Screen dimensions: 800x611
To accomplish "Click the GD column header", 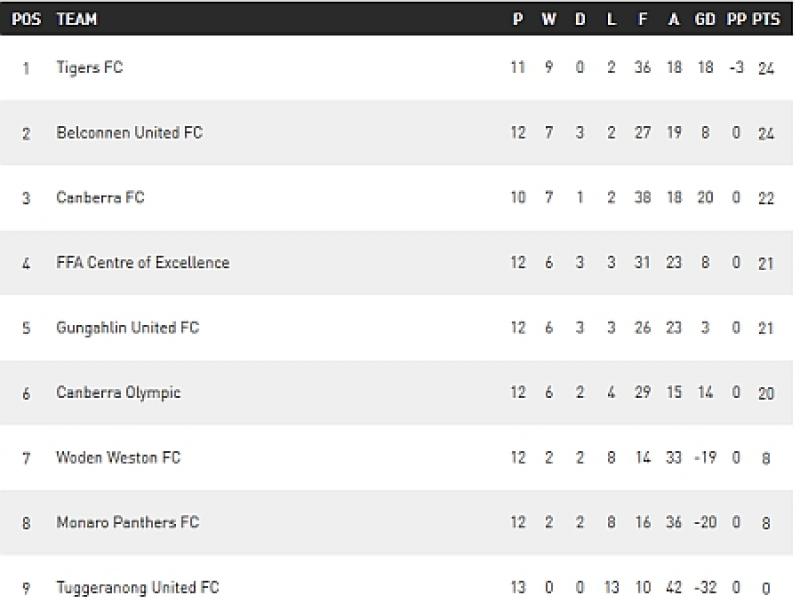I will [x=705, y=19].
